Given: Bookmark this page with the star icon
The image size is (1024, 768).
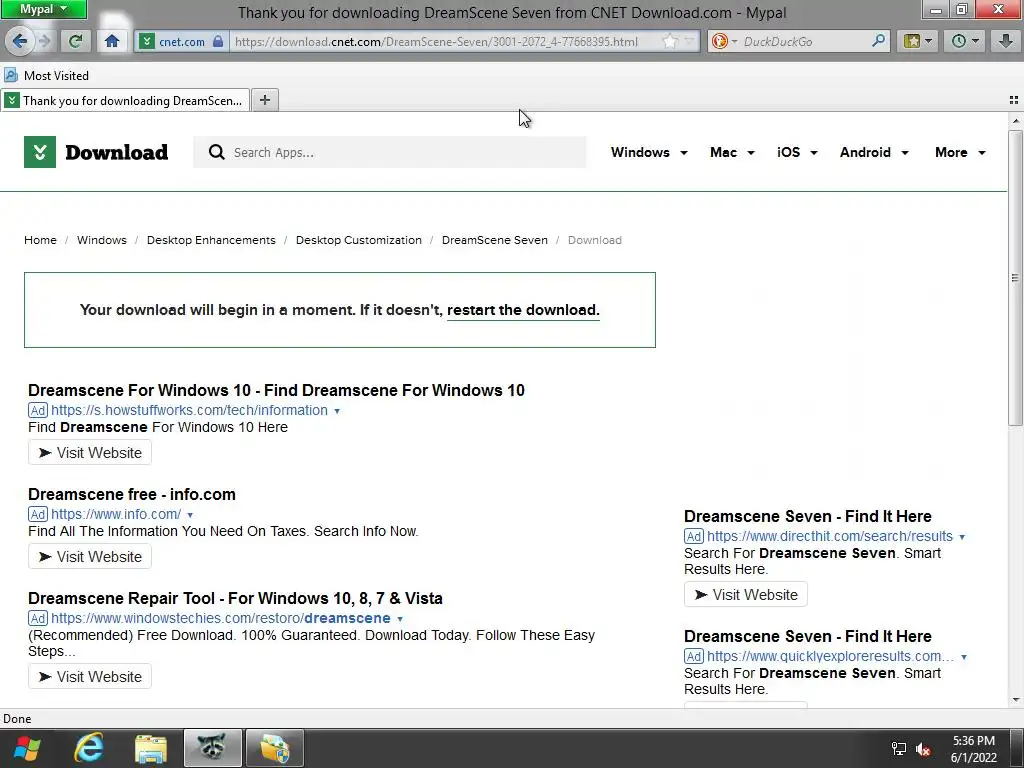Looking at the screenshot, I should click(671, 42).
